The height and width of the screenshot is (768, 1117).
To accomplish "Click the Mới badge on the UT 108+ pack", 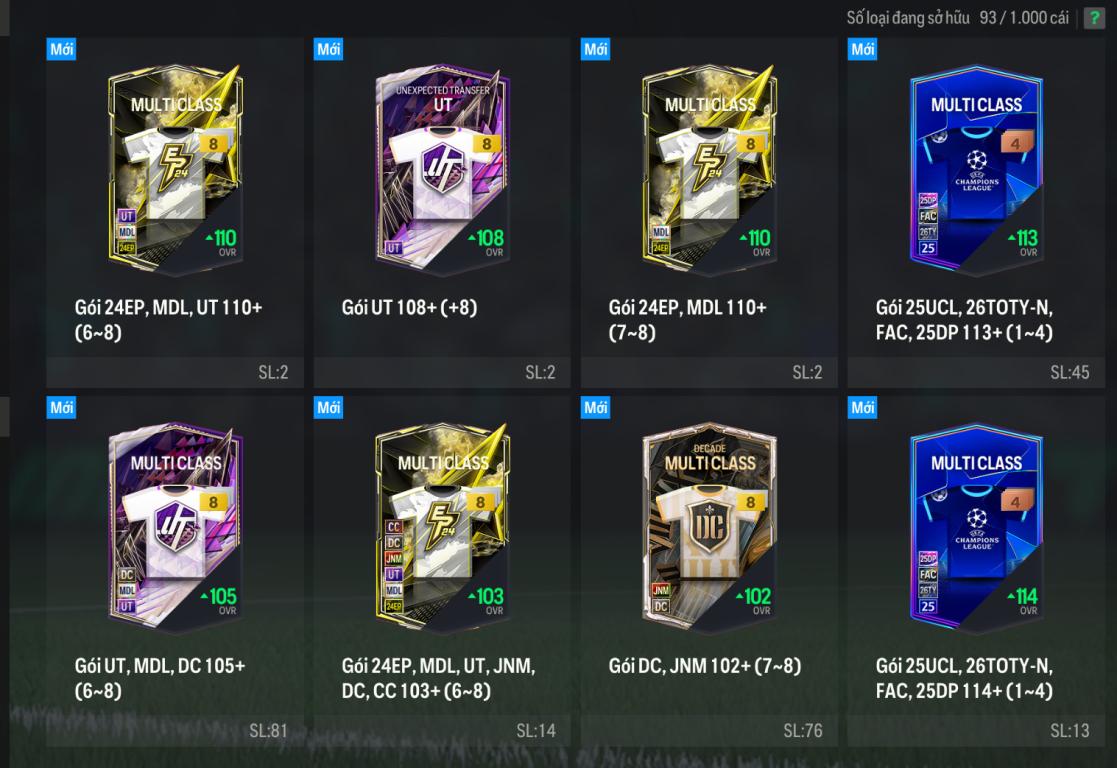I will click(x=328, y=49).
